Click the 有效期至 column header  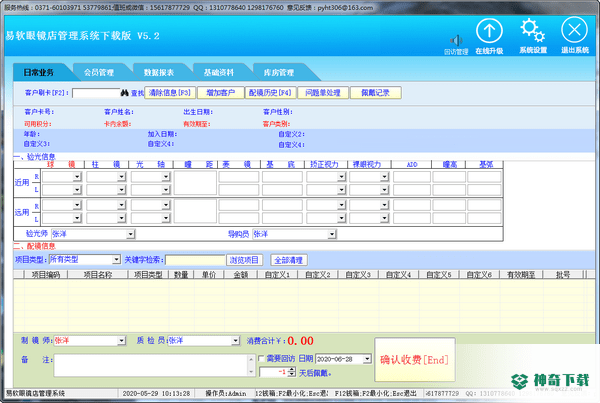[x=521, y=274]
